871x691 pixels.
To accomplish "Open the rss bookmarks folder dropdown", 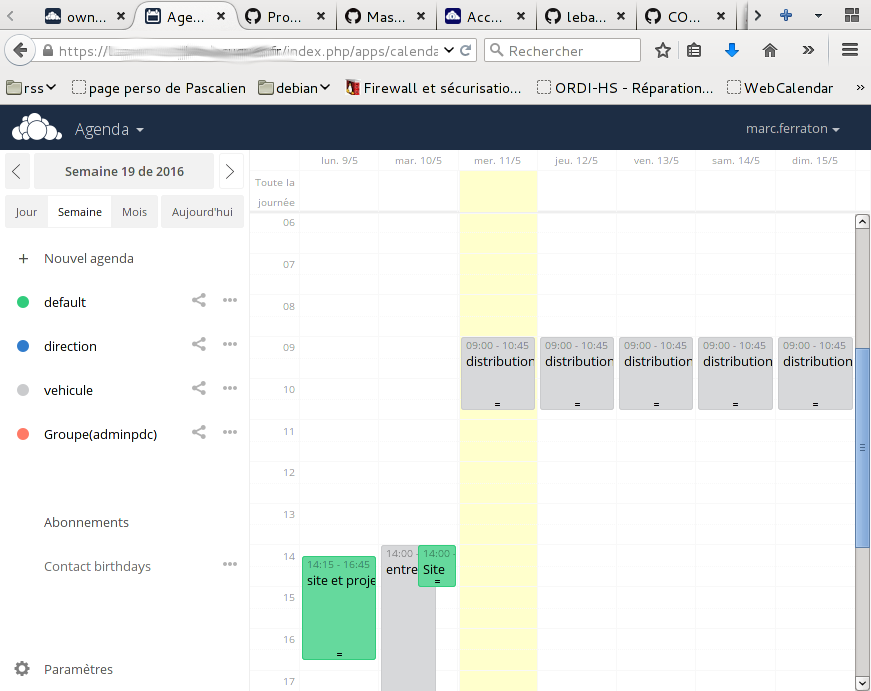I will (x=31, y=88).
